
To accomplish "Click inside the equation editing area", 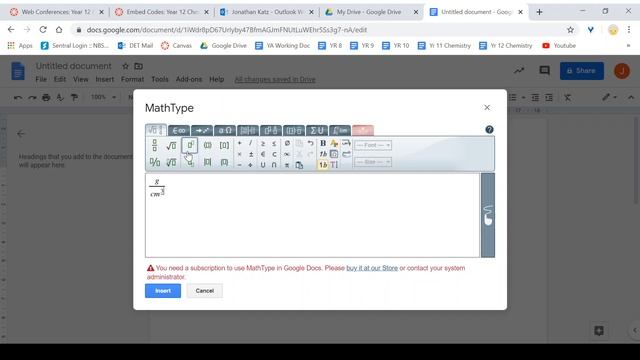I will (x=313, y=215).
